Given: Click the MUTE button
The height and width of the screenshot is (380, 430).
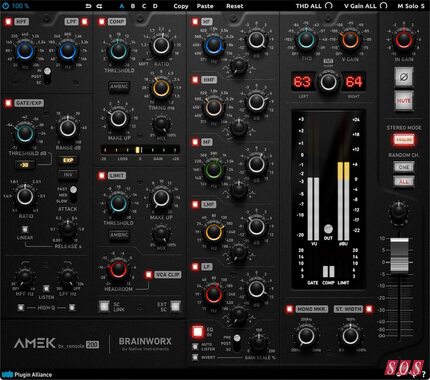Looking at the screenshot, I should [x=404, y=100].
